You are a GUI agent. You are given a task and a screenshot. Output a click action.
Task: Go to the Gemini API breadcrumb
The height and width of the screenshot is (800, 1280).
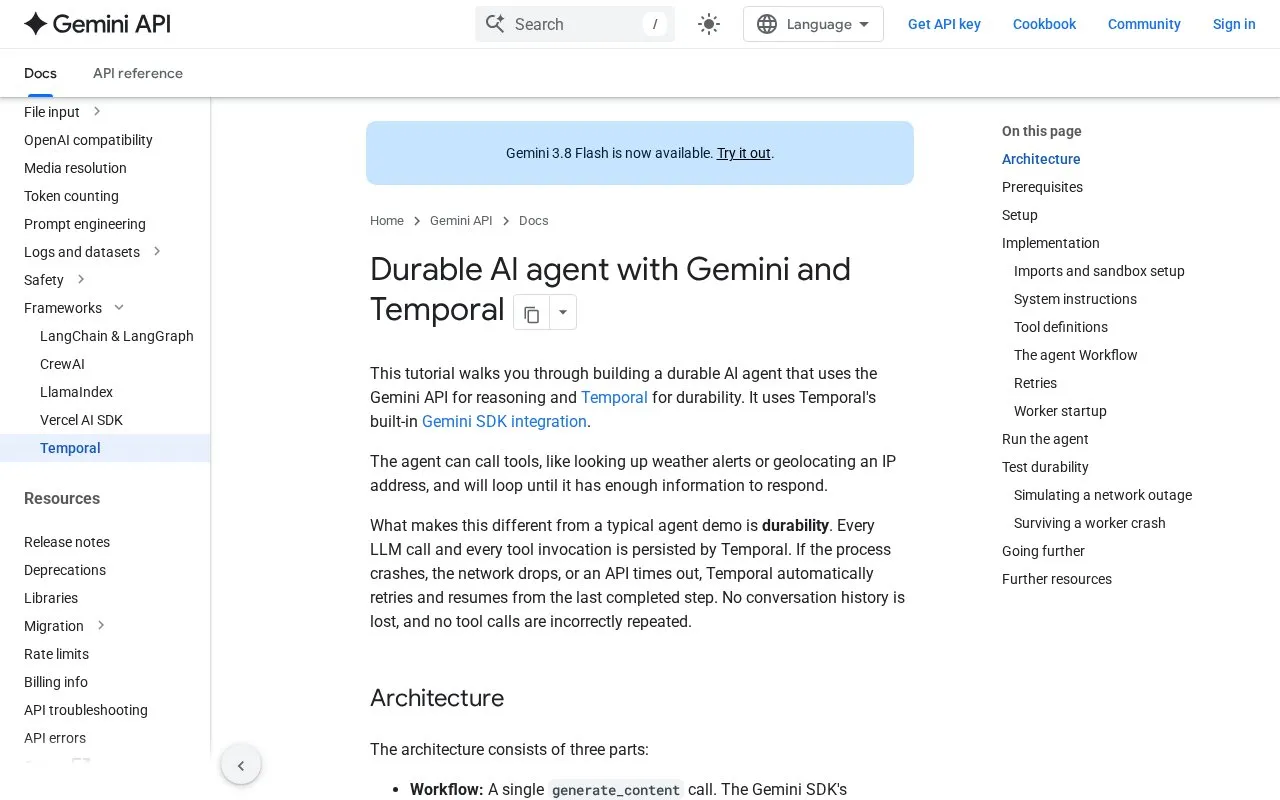point(461,221)
